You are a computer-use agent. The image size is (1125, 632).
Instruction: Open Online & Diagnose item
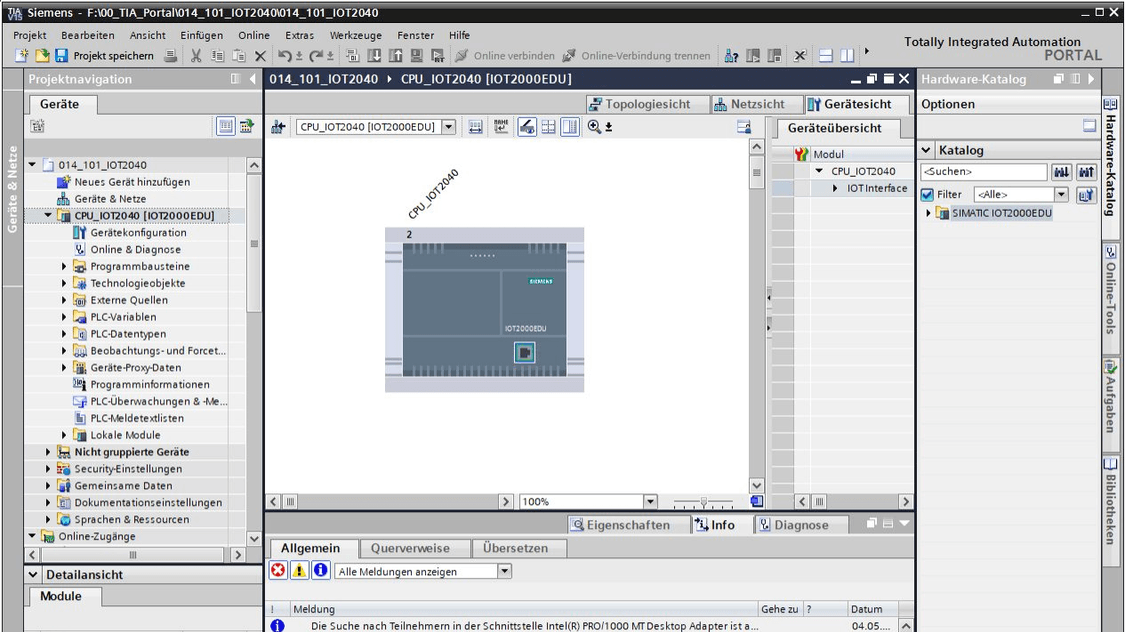pyautogui.click(x=136, y=249)
